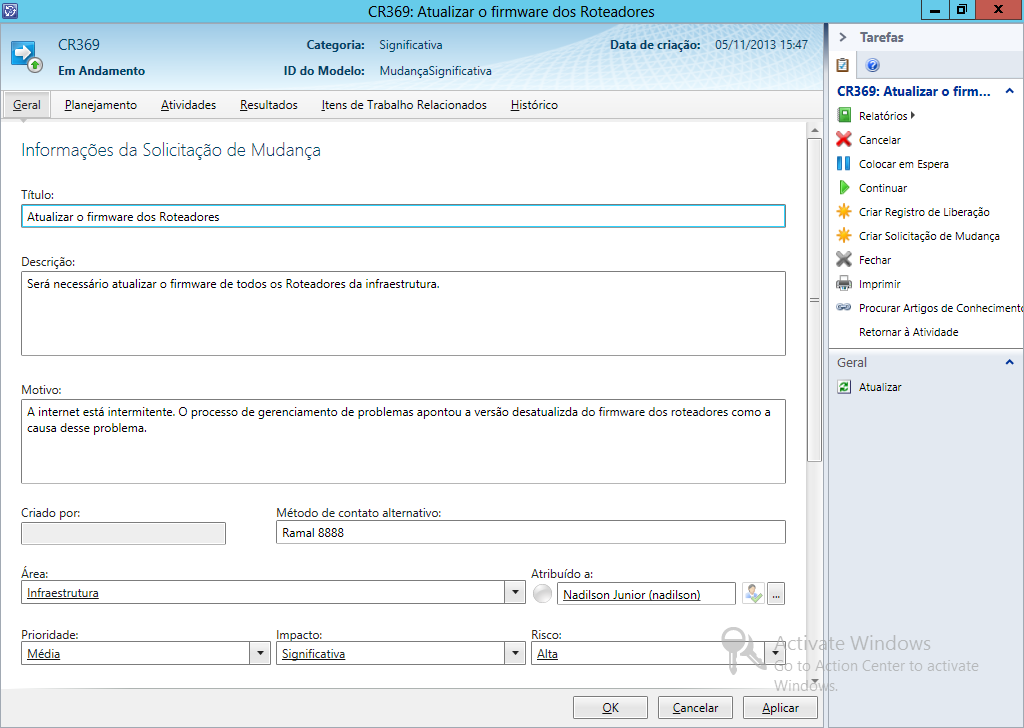Click the presence status circle beside Nadilson Junior
This screenshot has height=728, width=1024.
click(542, 593)
